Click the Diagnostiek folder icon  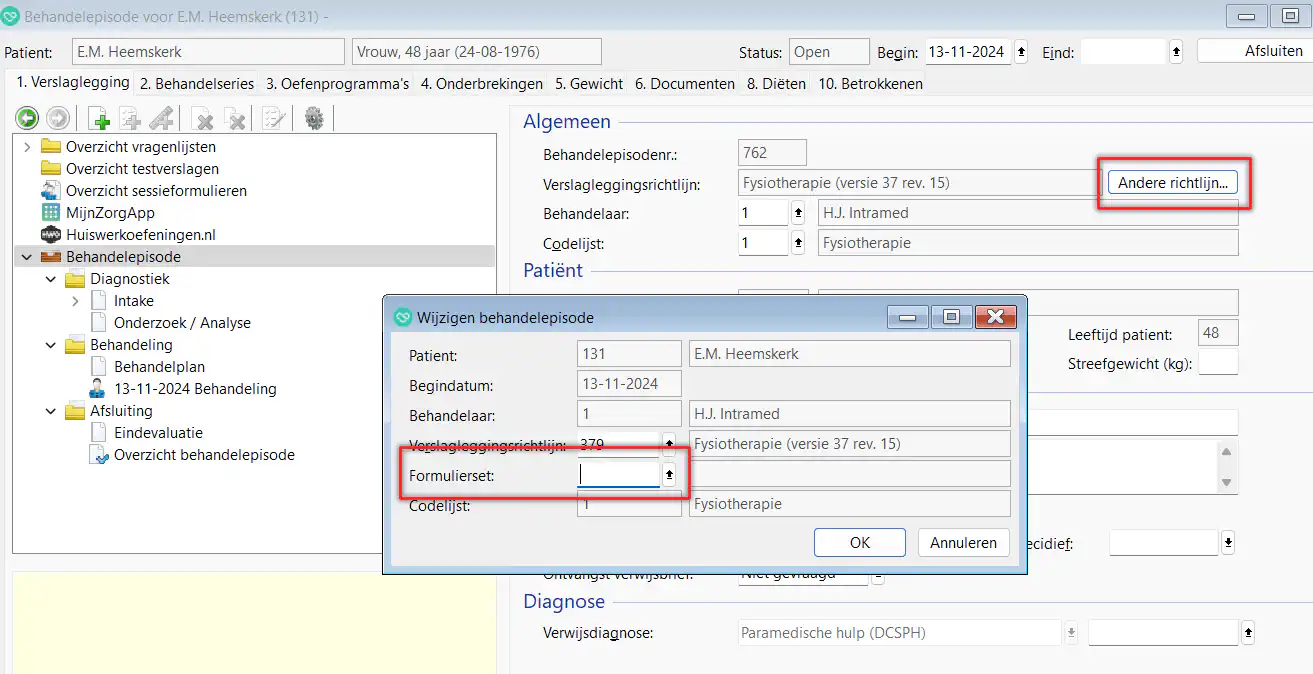coord(75,279)
